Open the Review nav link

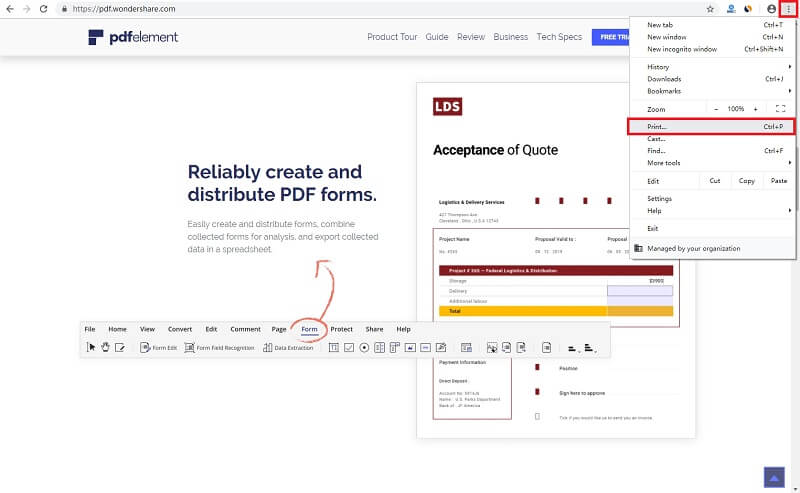[x=471, y=37]
